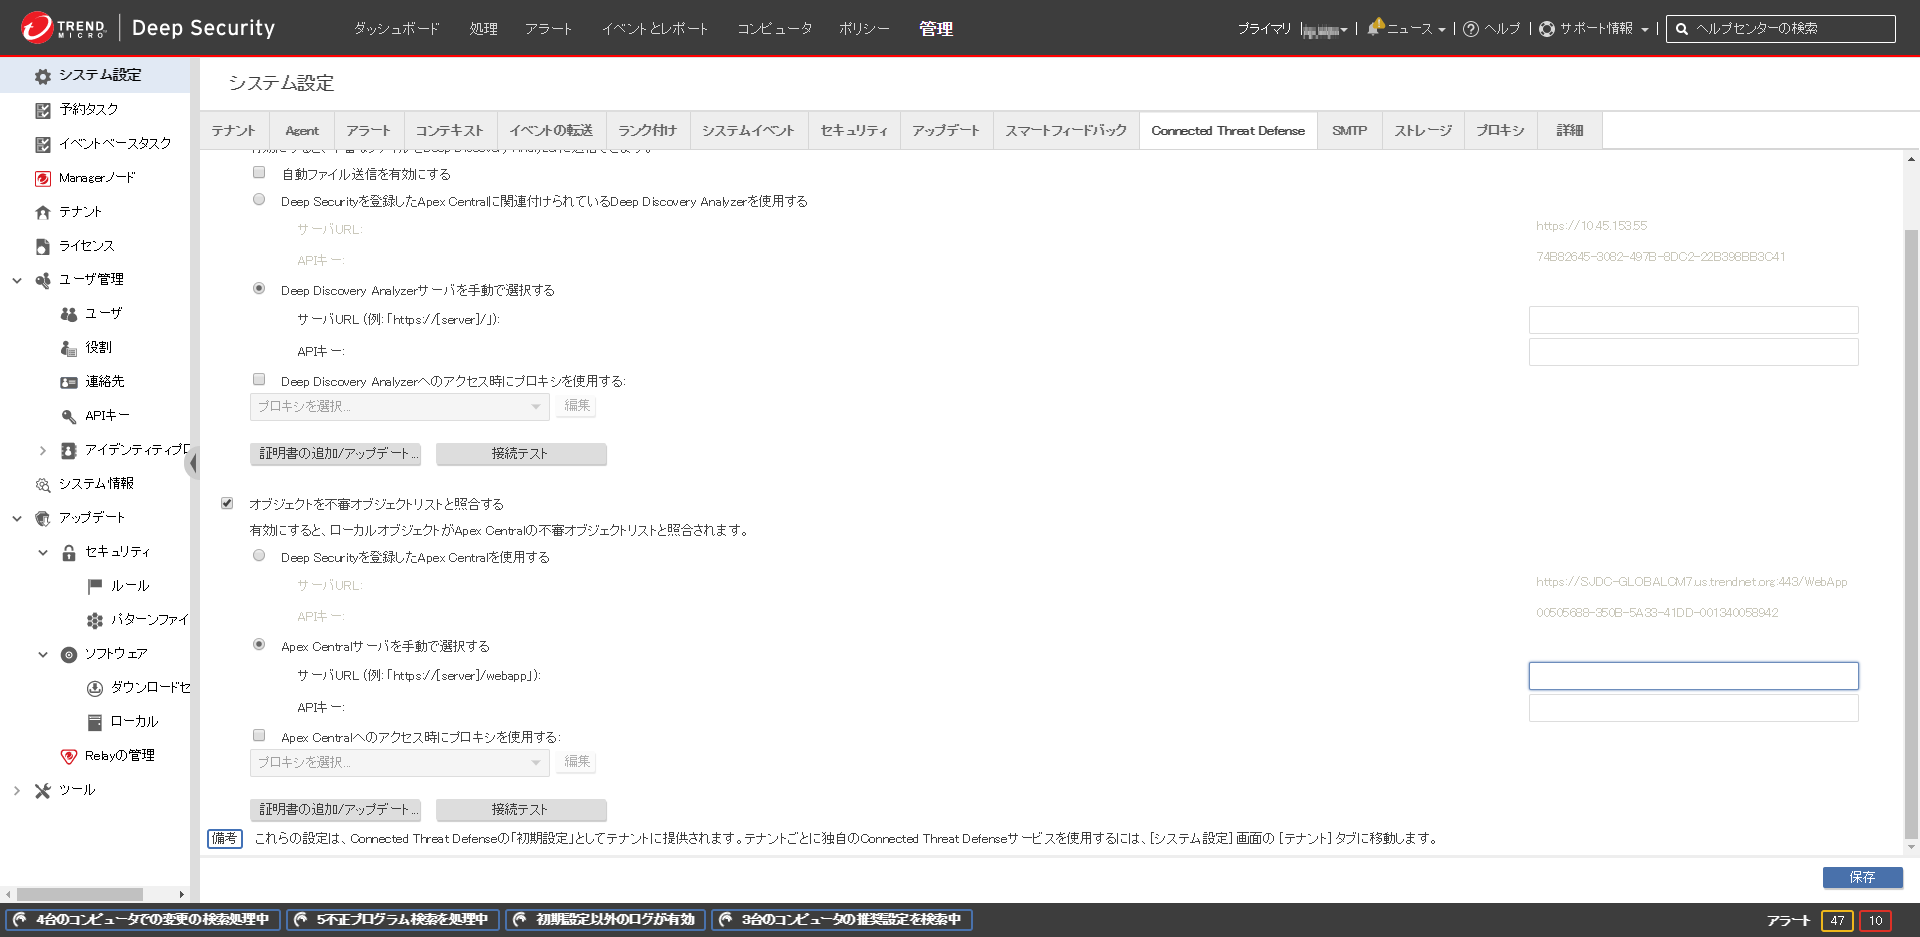Click the Help question mark icon
Screen dimensions: 1920x937
click(x=1470, y=29)
